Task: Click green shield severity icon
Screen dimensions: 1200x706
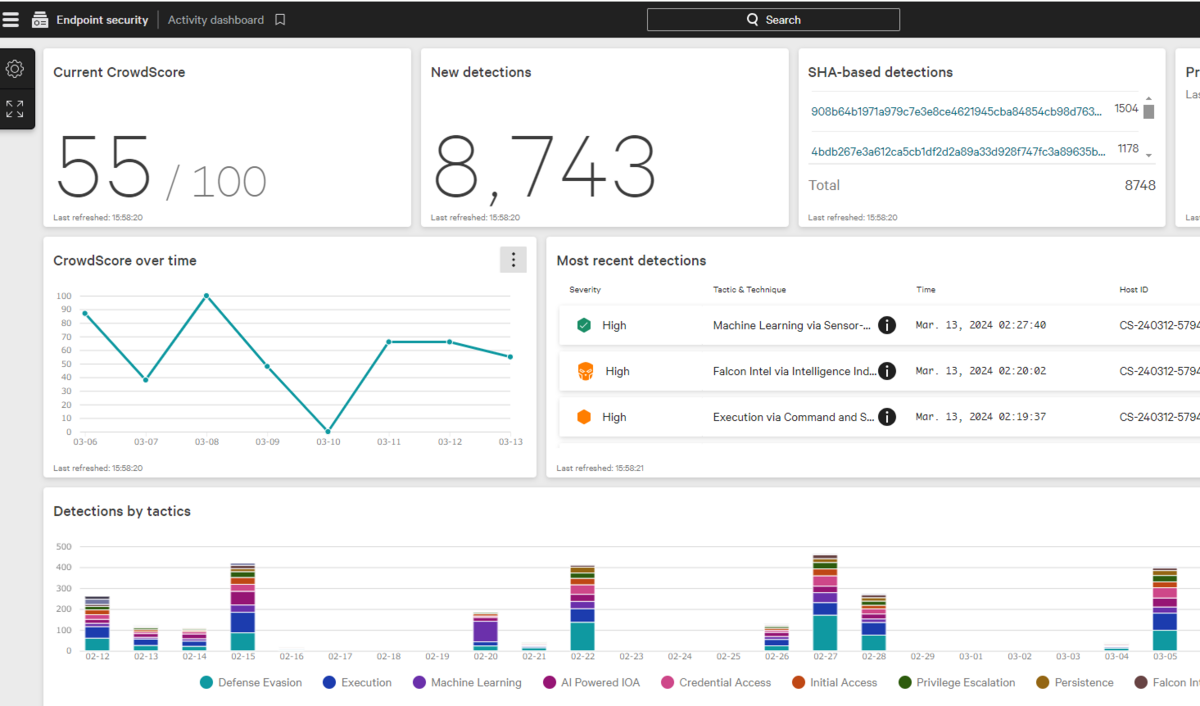Action: coord(584,325)
